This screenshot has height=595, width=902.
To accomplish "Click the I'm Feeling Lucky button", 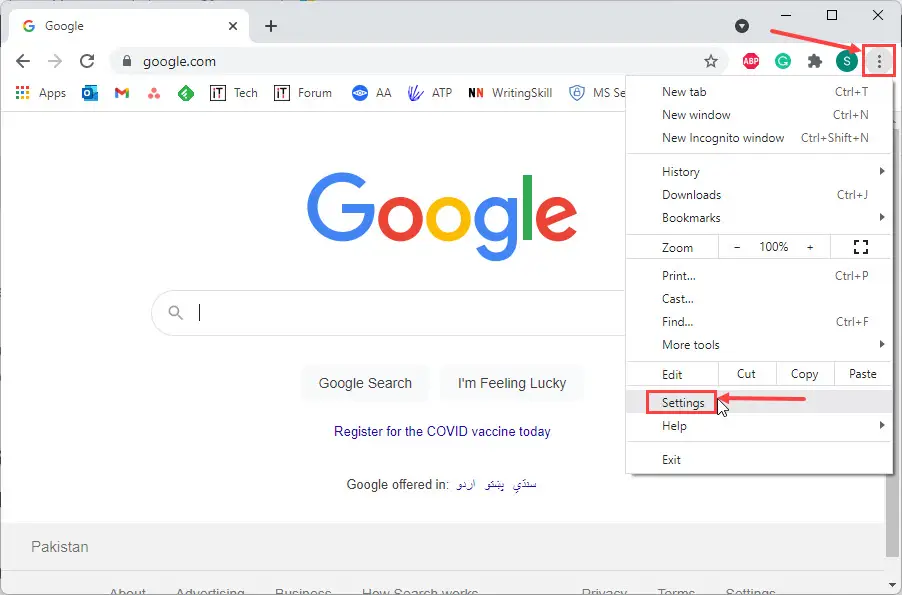I will 512,383.
